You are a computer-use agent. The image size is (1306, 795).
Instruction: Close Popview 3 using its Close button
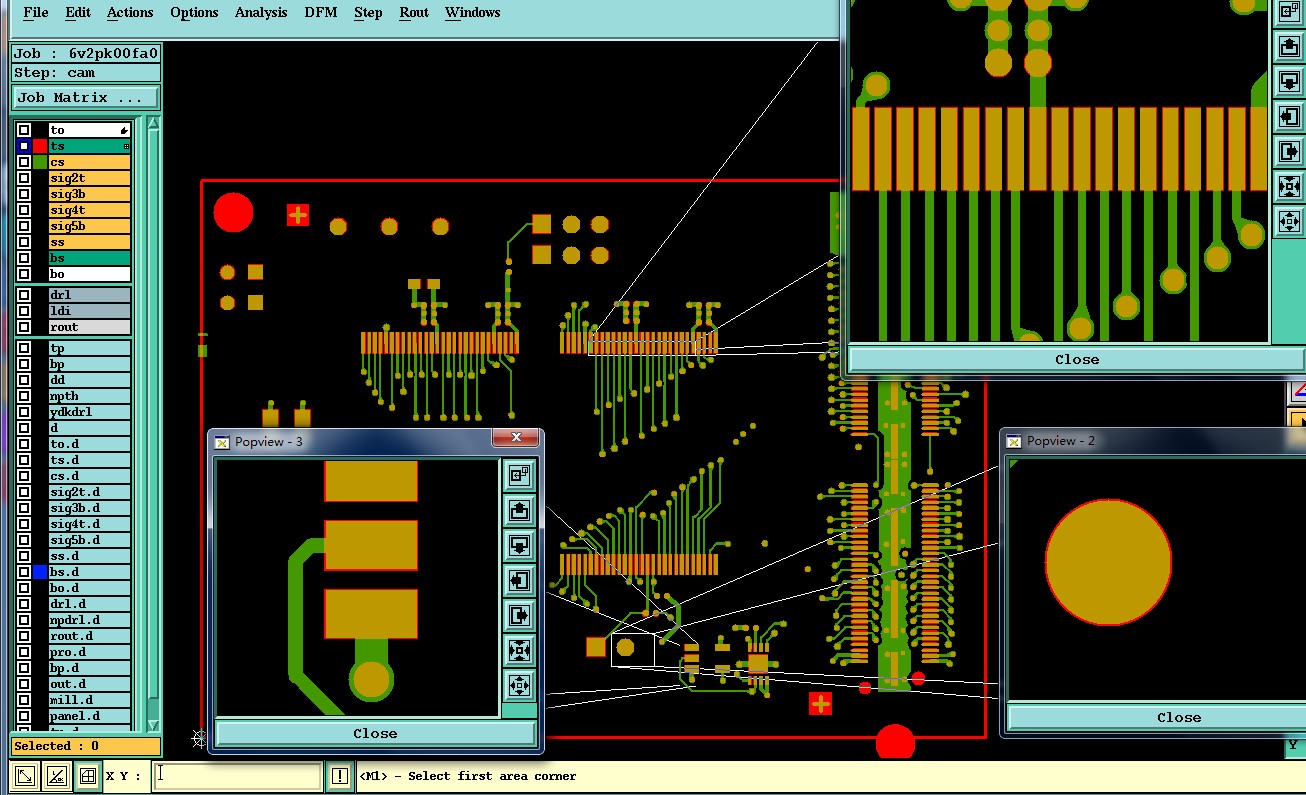click(x=375, y=733)
